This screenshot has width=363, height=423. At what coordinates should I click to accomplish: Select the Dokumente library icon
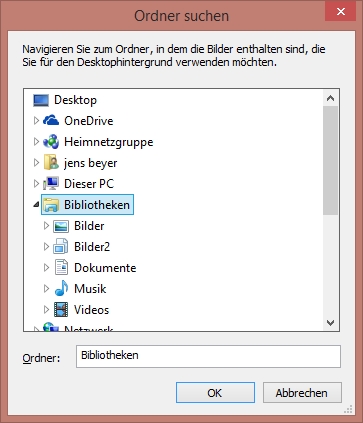pyautogui.click(x=61, y=268)
